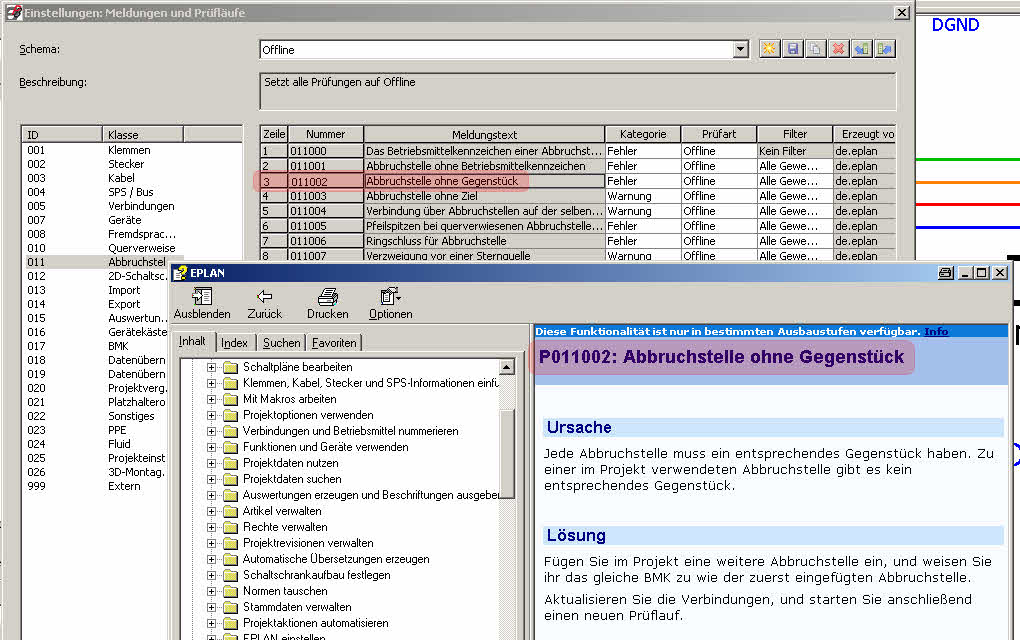Click the Kein Filter cell of message 011000
The height and width of the screenshot is (640, 1020).
tap(795, 151)
